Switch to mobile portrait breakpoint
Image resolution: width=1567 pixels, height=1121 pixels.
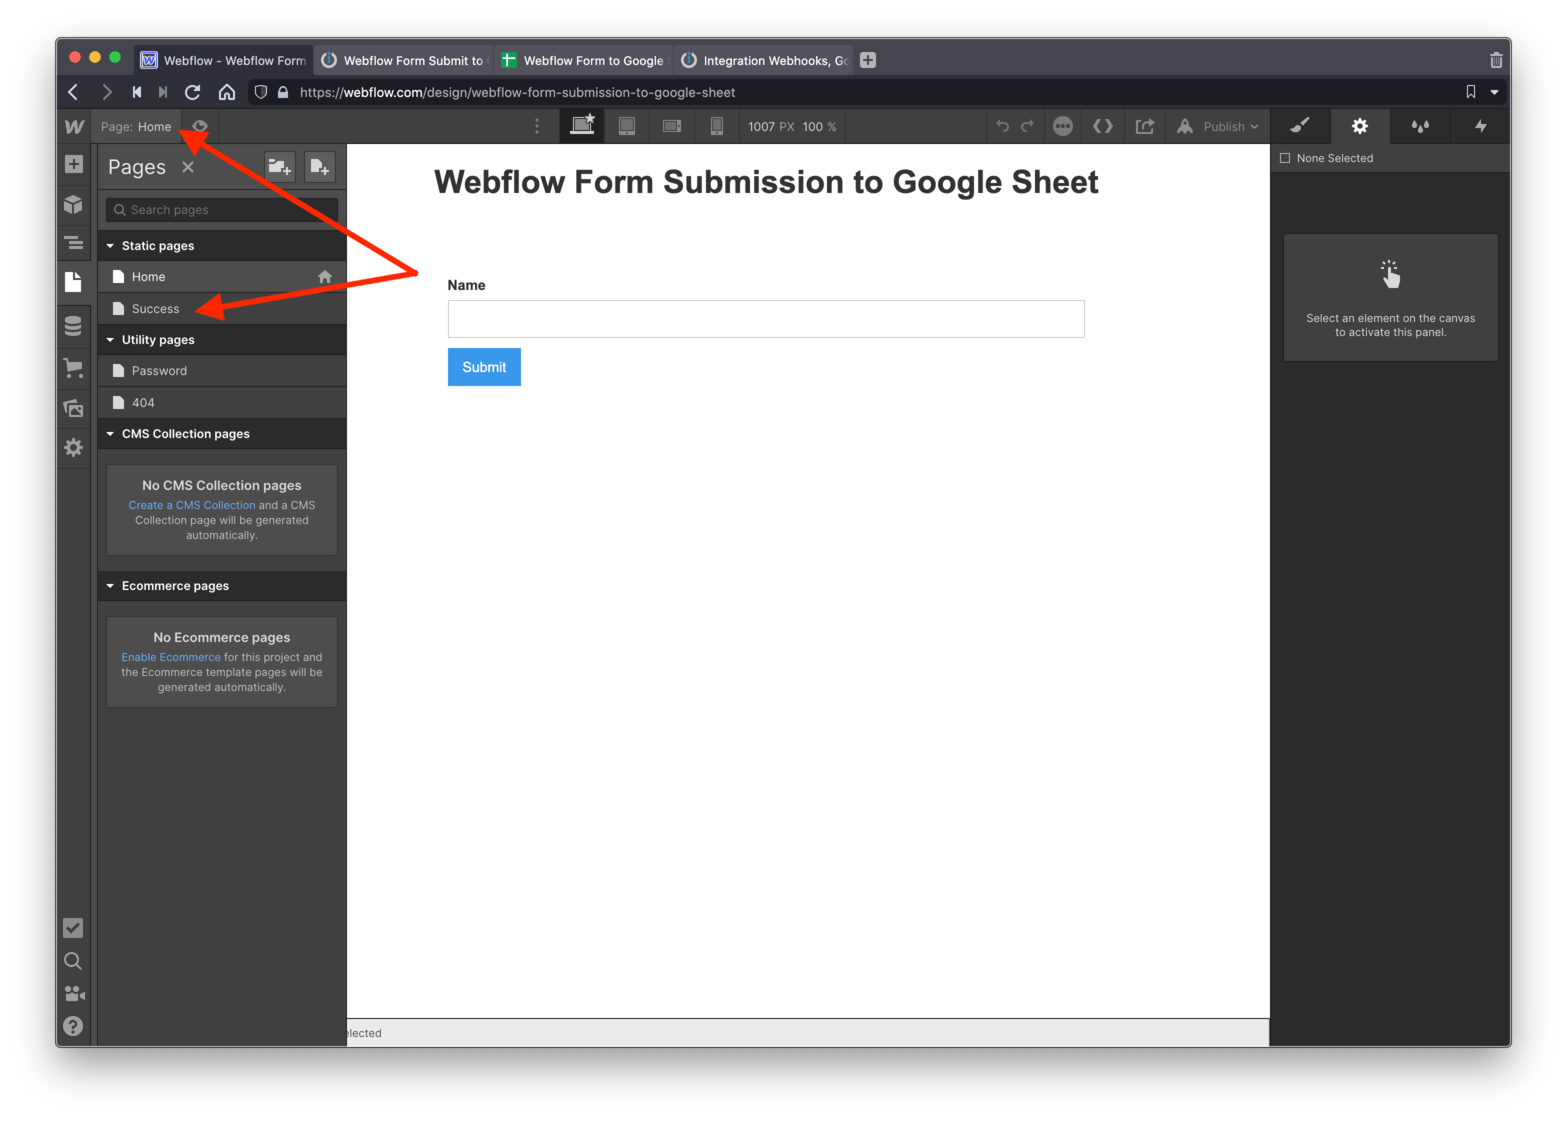717,126
